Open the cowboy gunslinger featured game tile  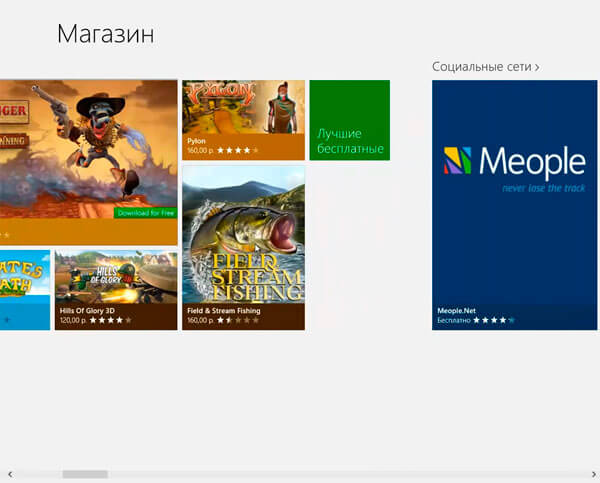tap(89, 162)
